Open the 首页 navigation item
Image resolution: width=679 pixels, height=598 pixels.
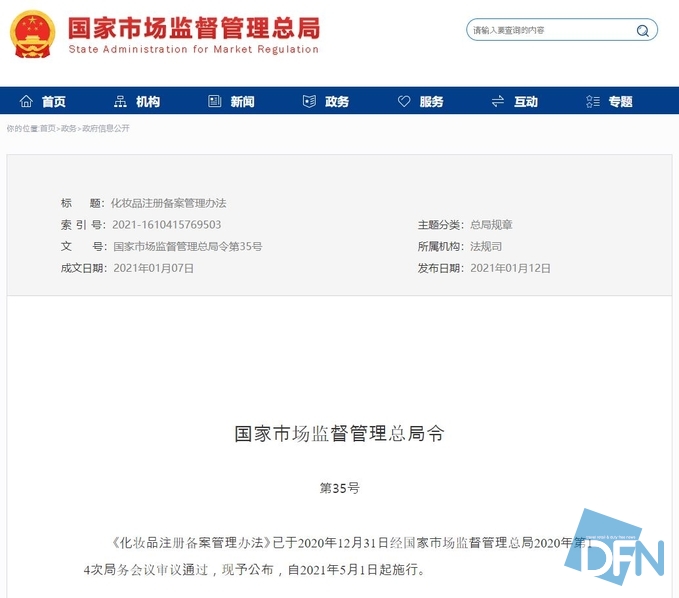pos(54,102)
